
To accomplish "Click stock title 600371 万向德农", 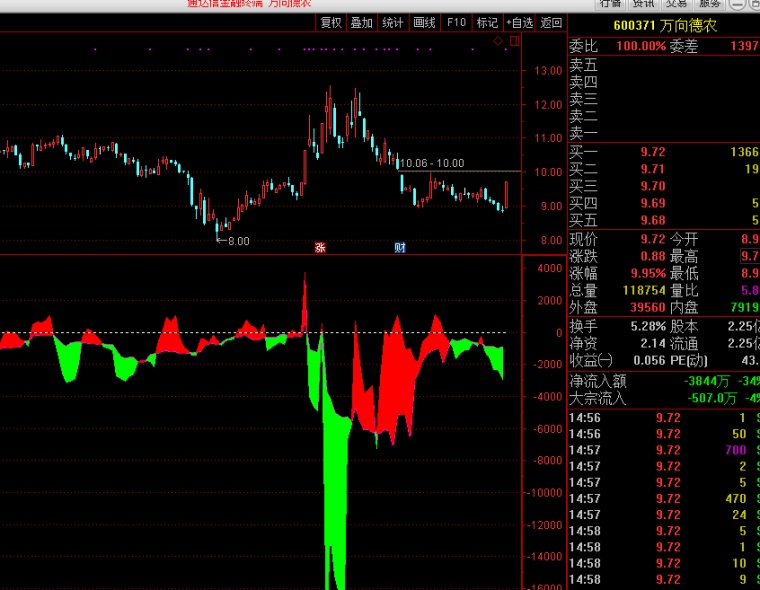I will pyautogui.click(x=665, y=26).
